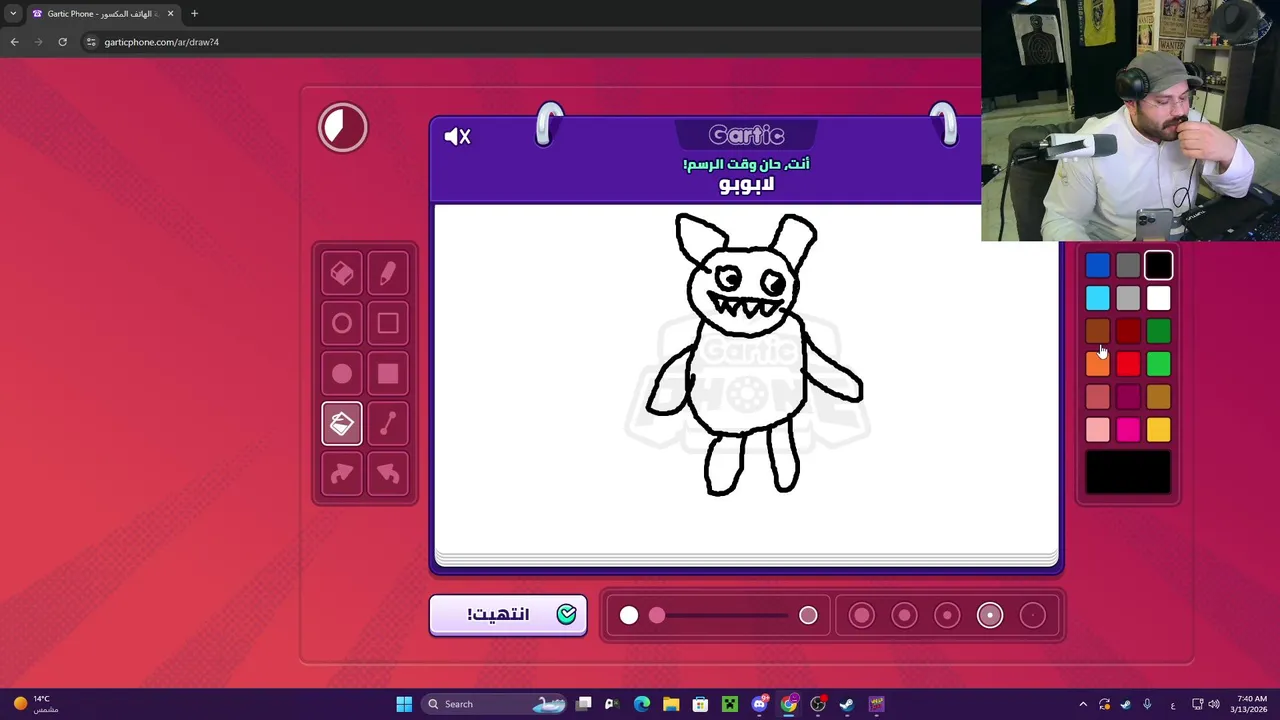Click the right-pointing redo arrow
The image size is (1280, 720).
pyautogui.click(x=342, y=474)
